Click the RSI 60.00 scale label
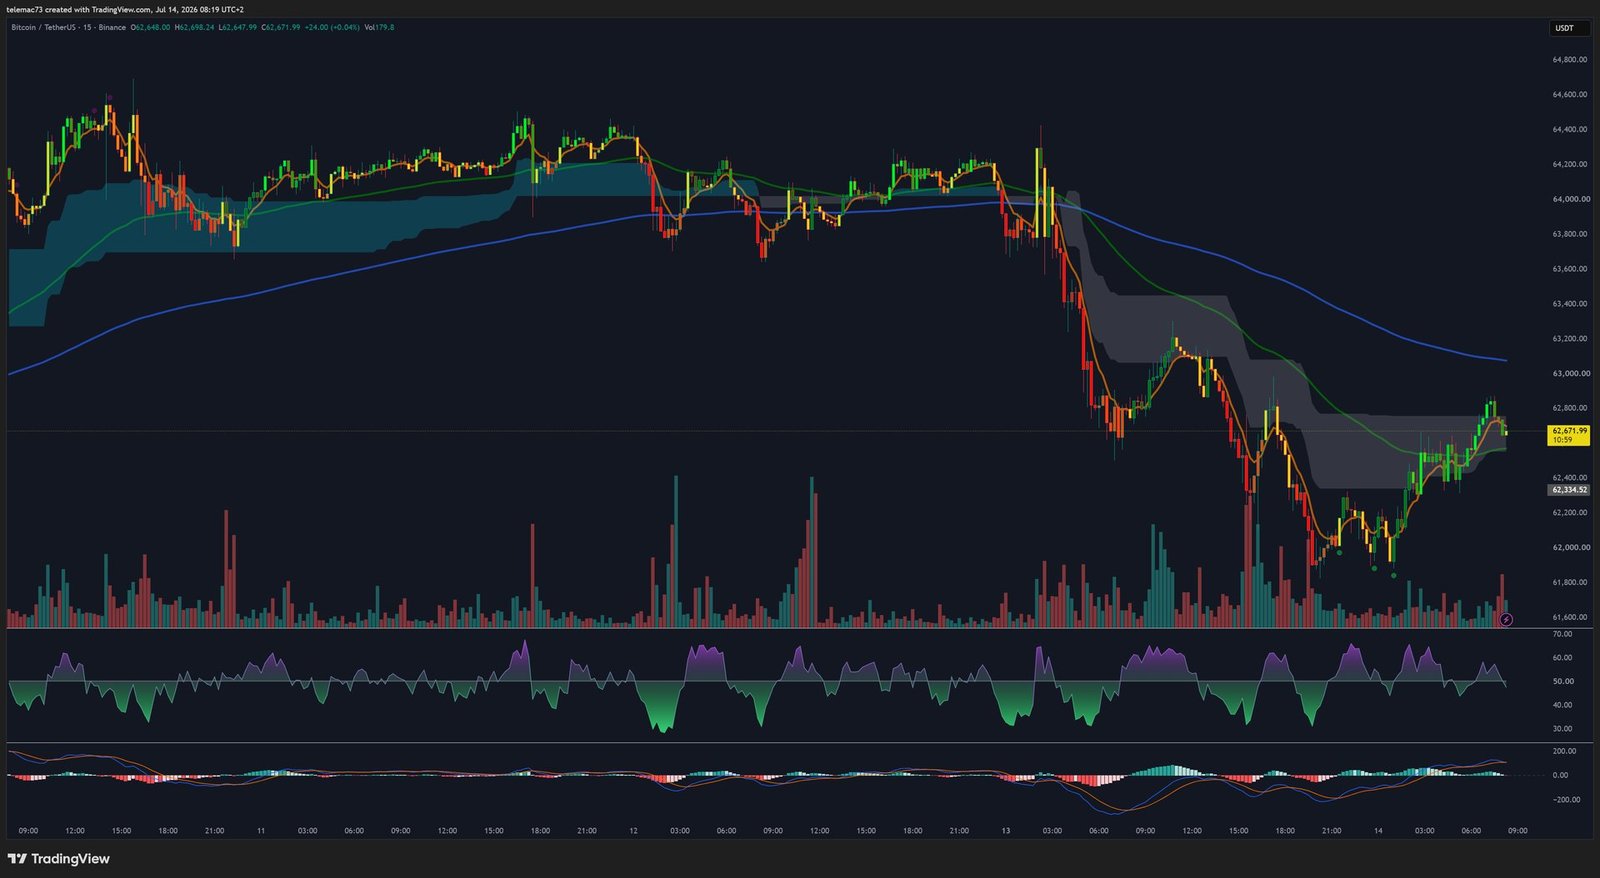The height and width of the screenshot is (878, 1600). [1562, 658]
